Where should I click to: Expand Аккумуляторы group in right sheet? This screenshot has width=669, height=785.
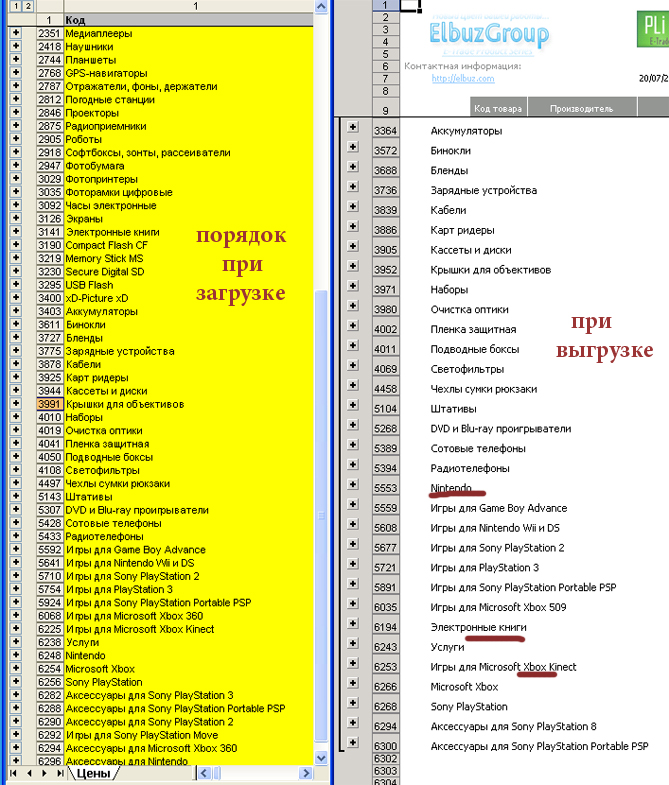click(353, 127)
